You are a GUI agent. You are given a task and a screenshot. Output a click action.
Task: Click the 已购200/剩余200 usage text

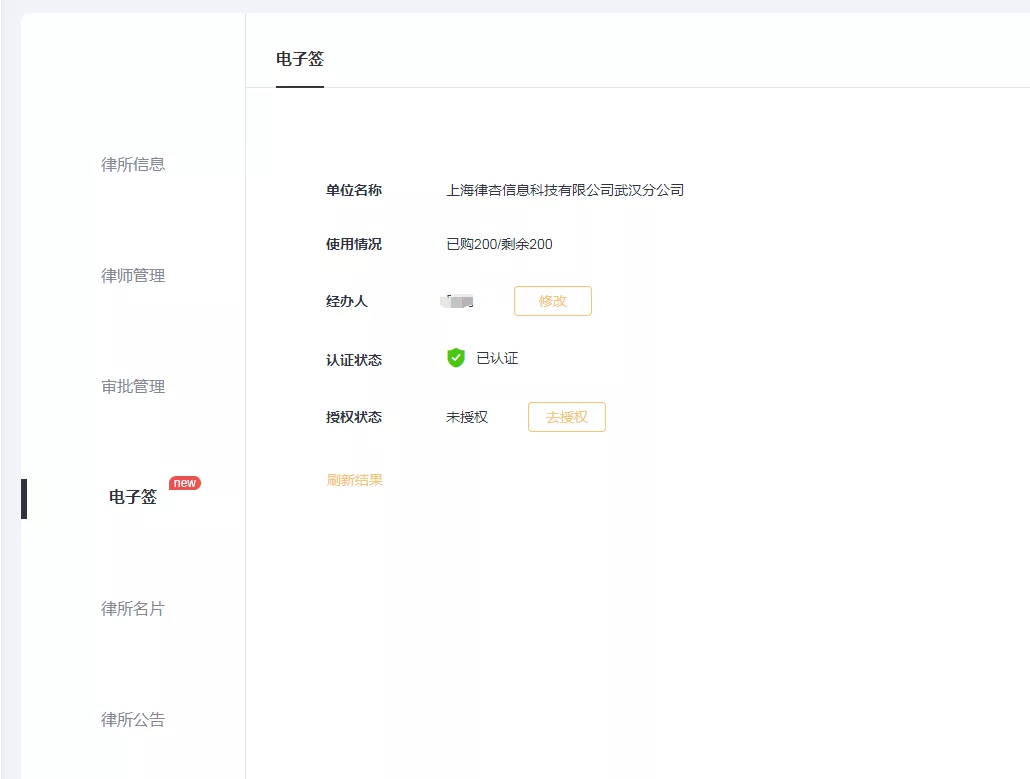499,244
